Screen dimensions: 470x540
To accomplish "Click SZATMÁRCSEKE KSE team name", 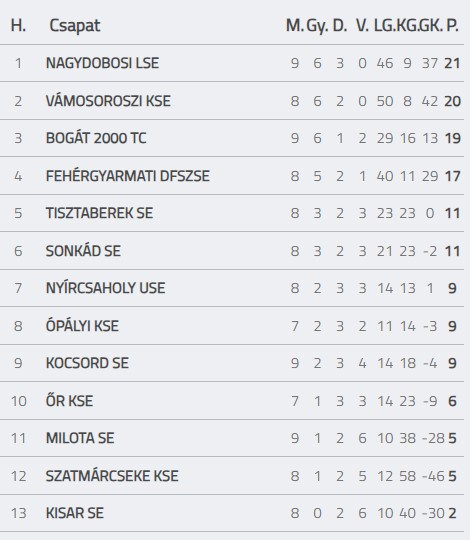I will (112, 476).
